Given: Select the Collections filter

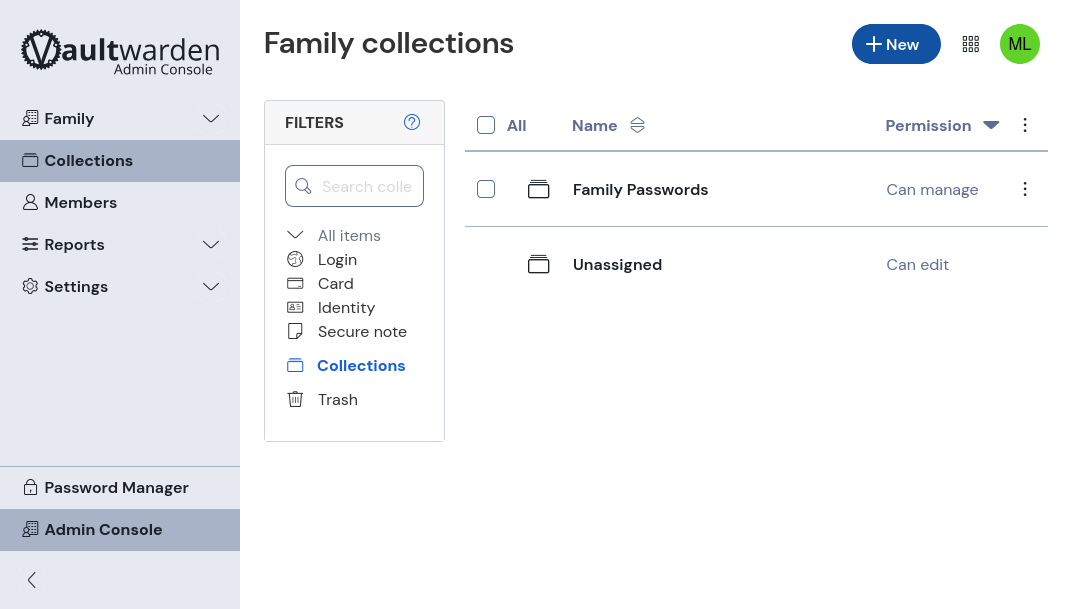Looking at the screenshot, I should tap(361, 366).
